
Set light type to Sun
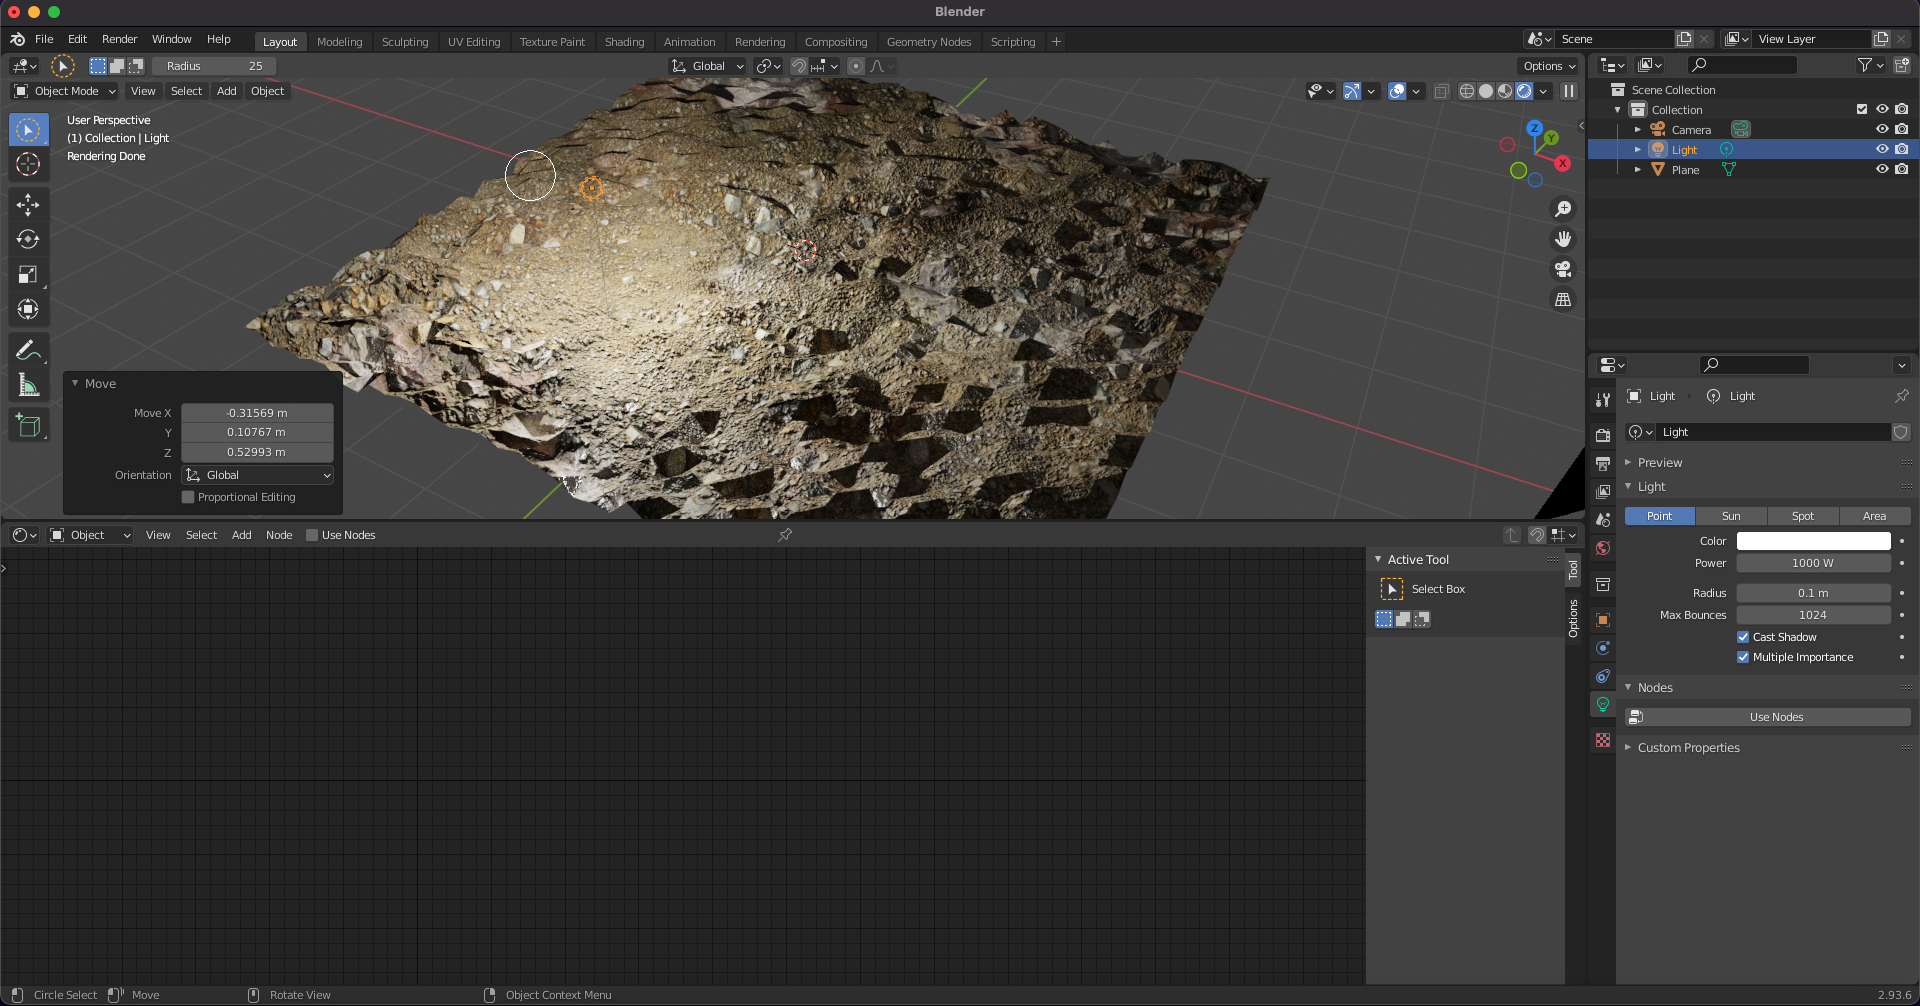1730,516
